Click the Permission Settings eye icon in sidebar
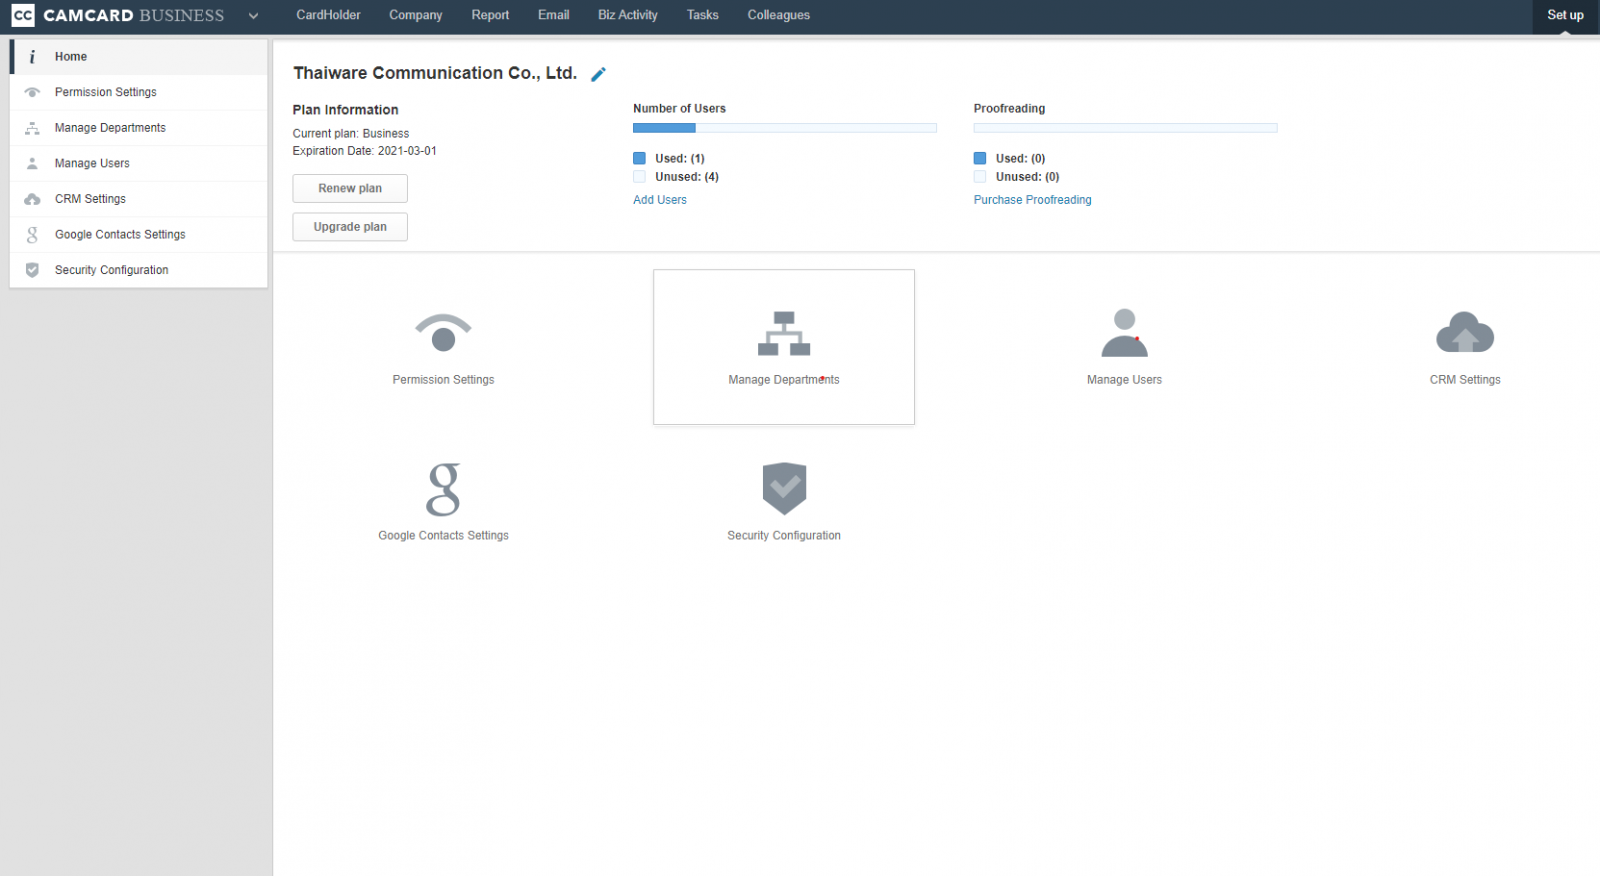1600x876 pixels. pyautogui.click(x=32, y=92)
